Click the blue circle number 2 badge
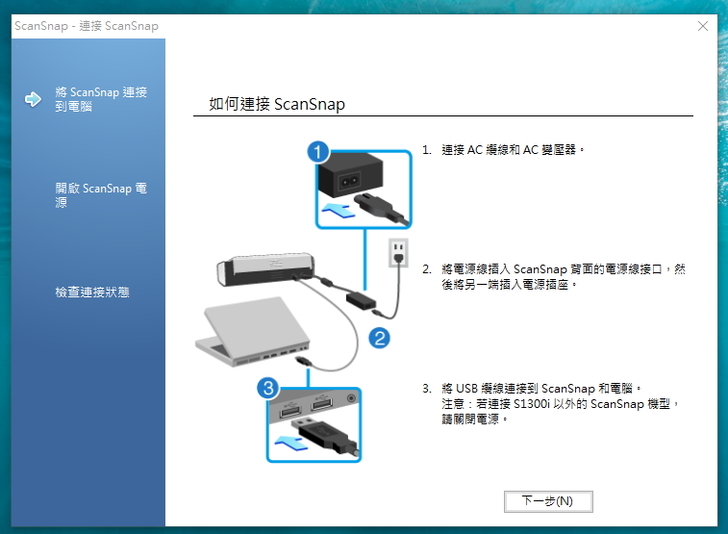 coord(379,338)
